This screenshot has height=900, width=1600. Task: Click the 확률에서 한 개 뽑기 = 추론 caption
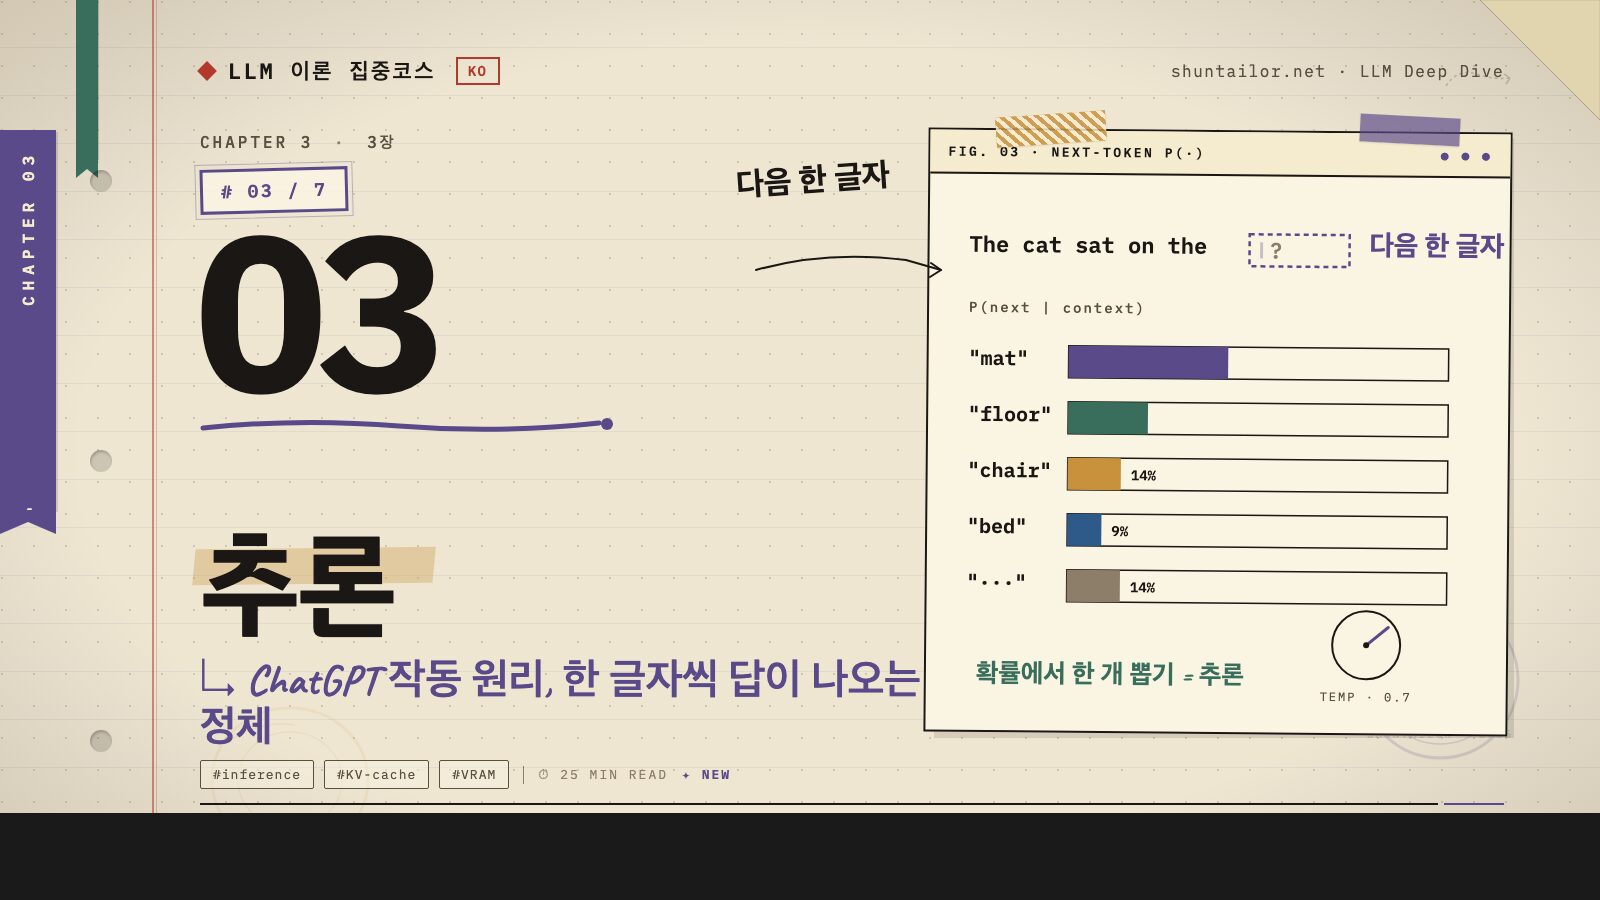(1109, 673)
